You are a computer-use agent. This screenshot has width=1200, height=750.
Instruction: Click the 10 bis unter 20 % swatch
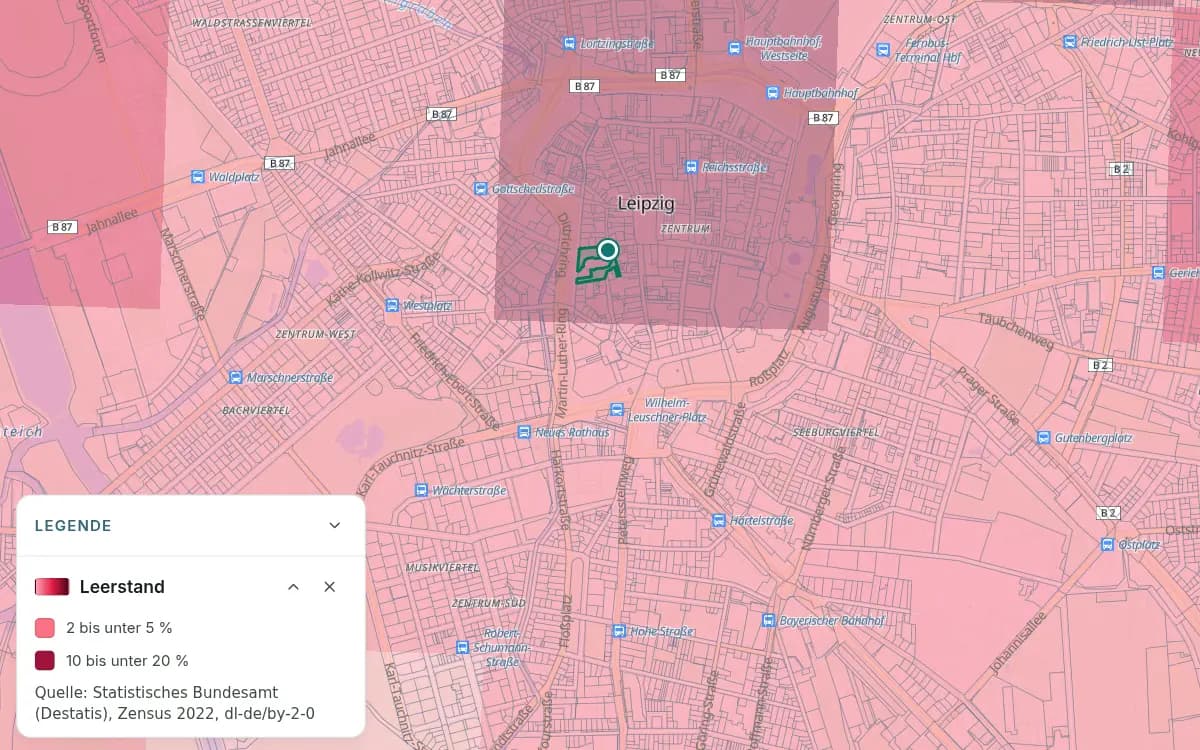coord(45,660)
